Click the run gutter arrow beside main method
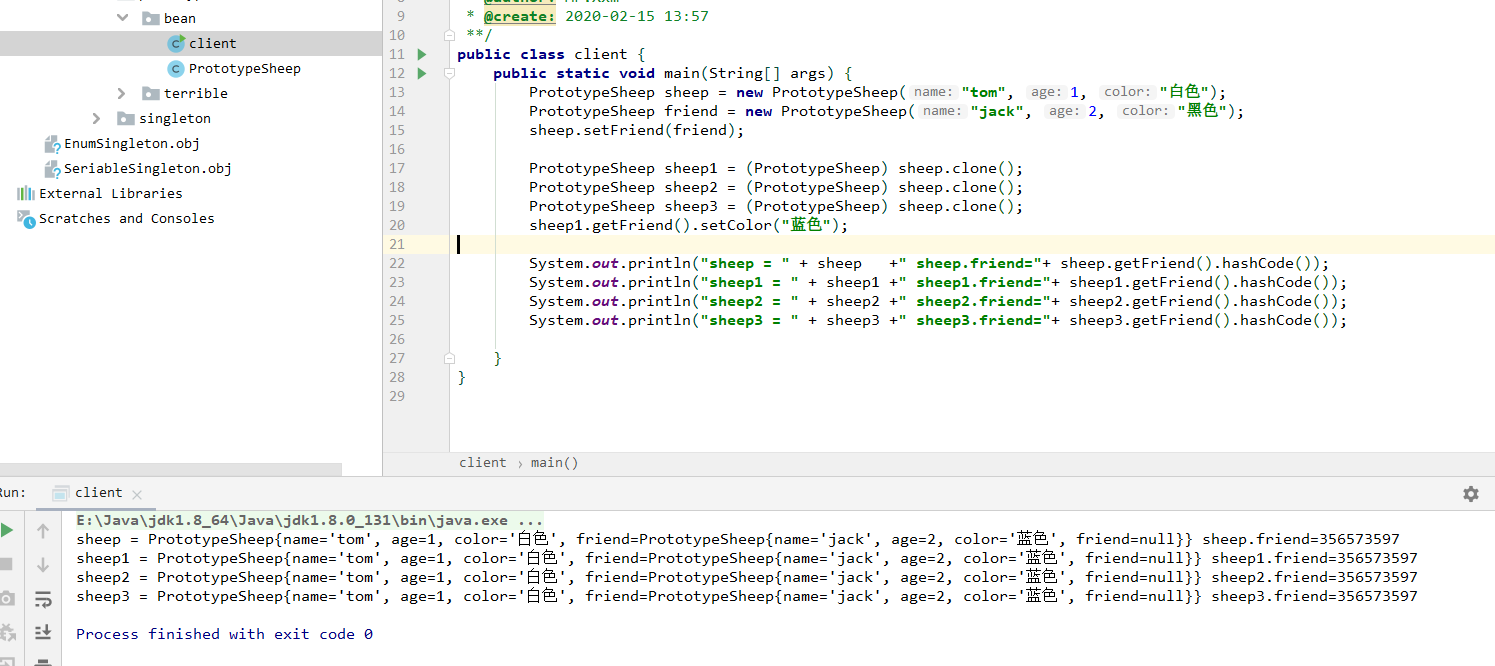This screenshot has height=666, width=1495. 422,73
